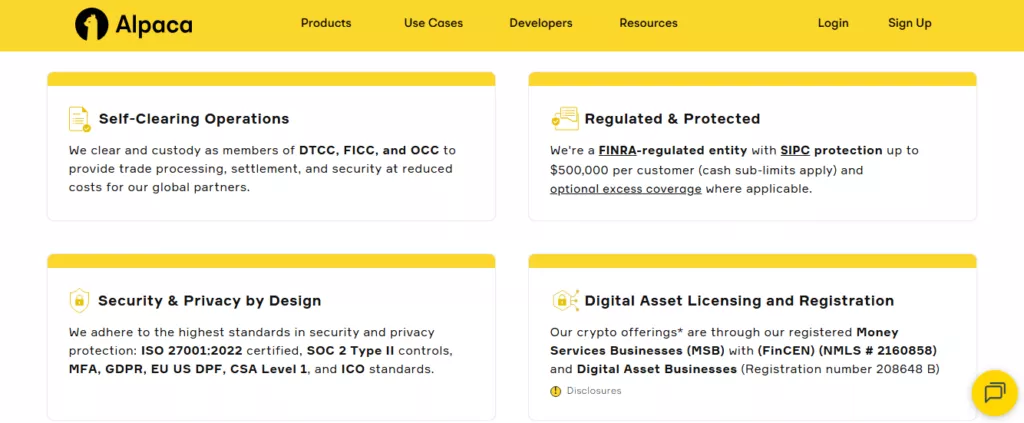
Task: Follow the SIPC link
Action: point(795,150)
